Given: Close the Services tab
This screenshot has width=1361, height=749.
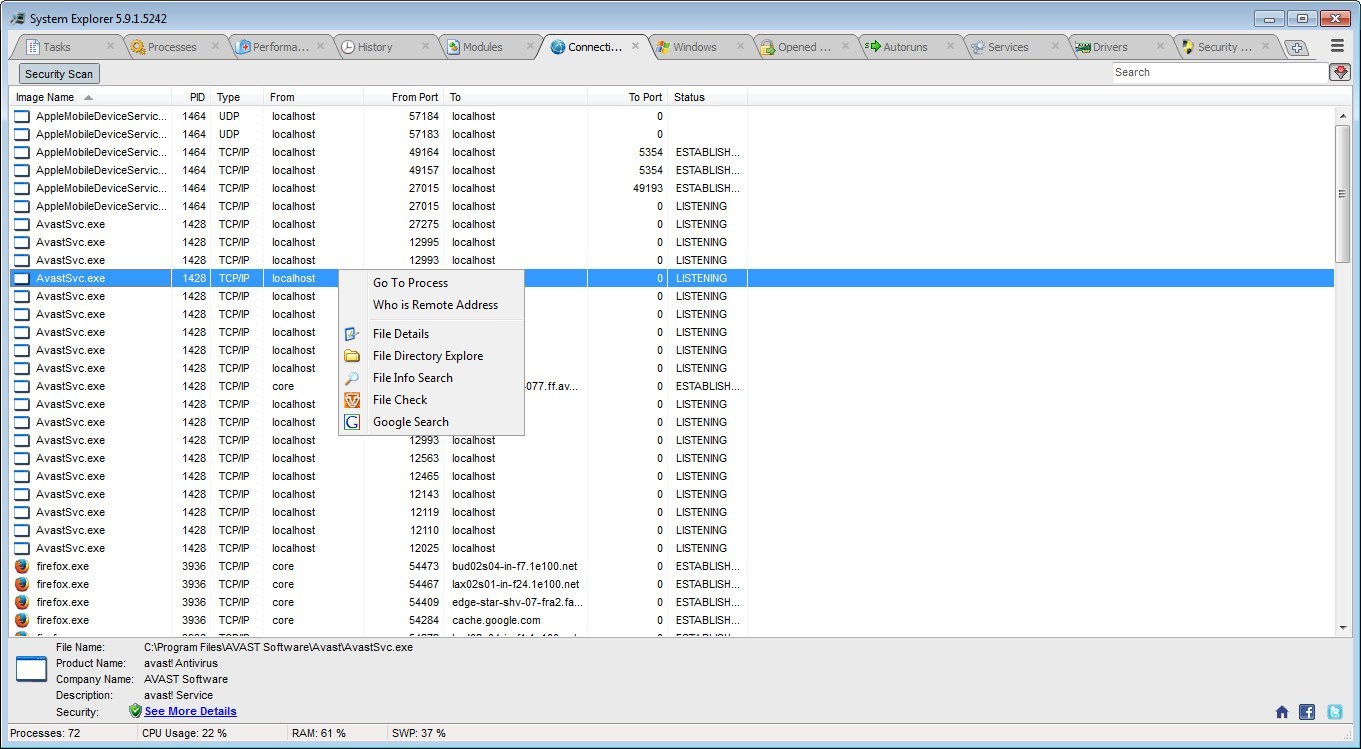Looking at the screenshot, I should (1056, 46).
